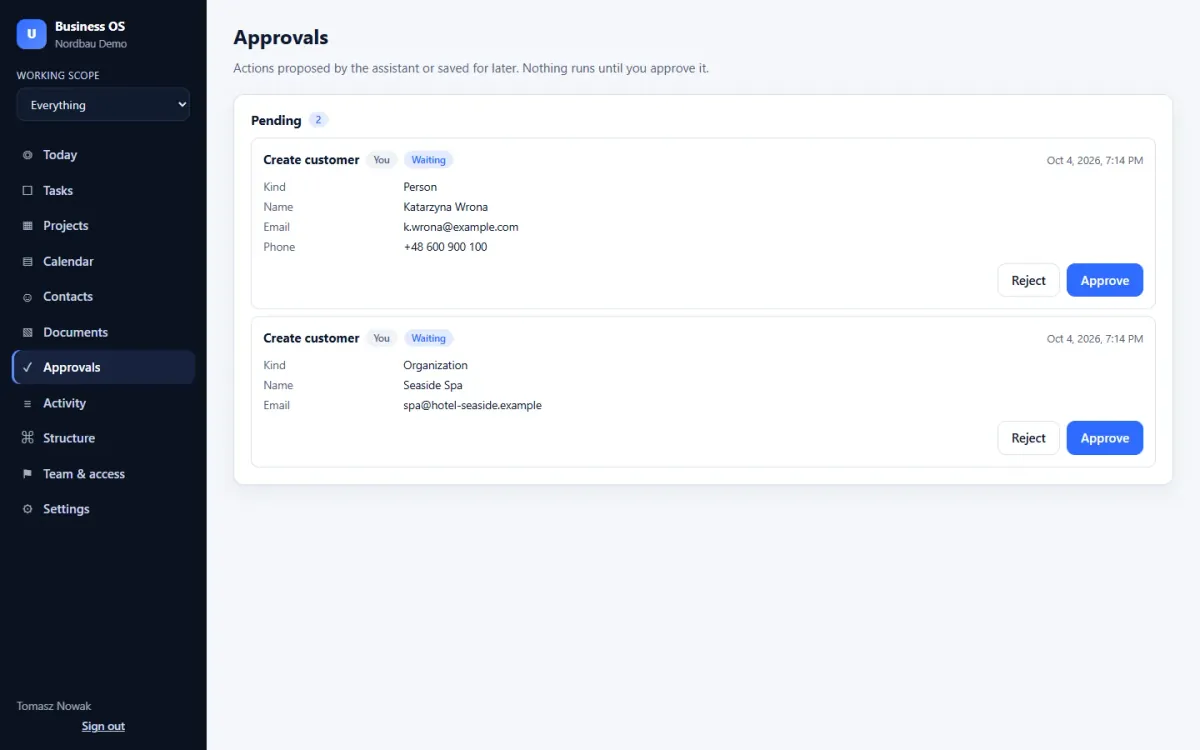Click the Team & access flag icon
The image size is (1200, 750).
pos(27,474)
